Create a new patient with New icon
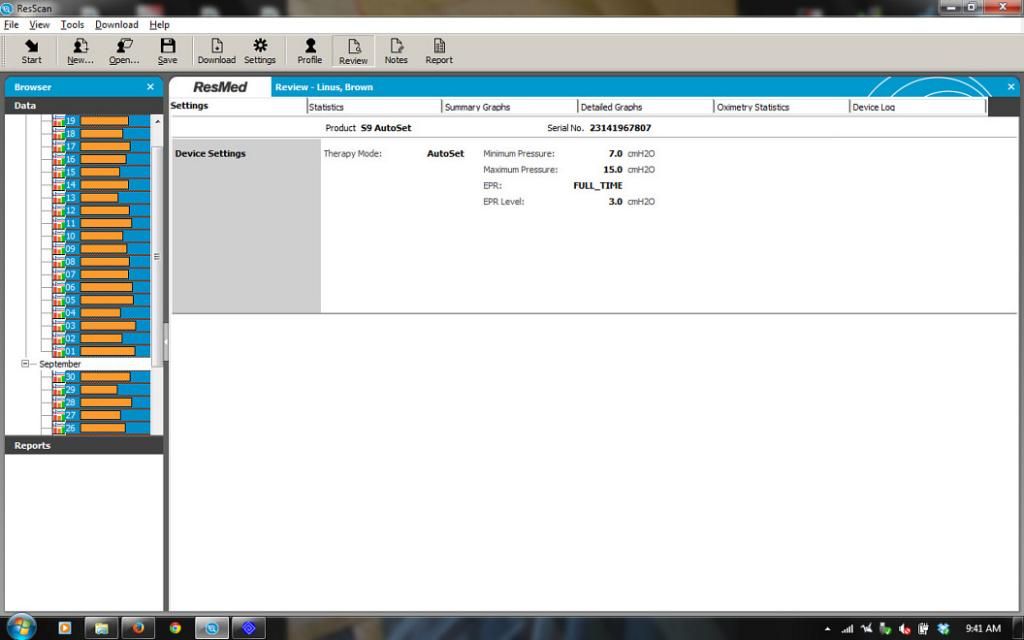Image resolution: width=1024 pixels, height=640 pixels. (x=80, y=51)
